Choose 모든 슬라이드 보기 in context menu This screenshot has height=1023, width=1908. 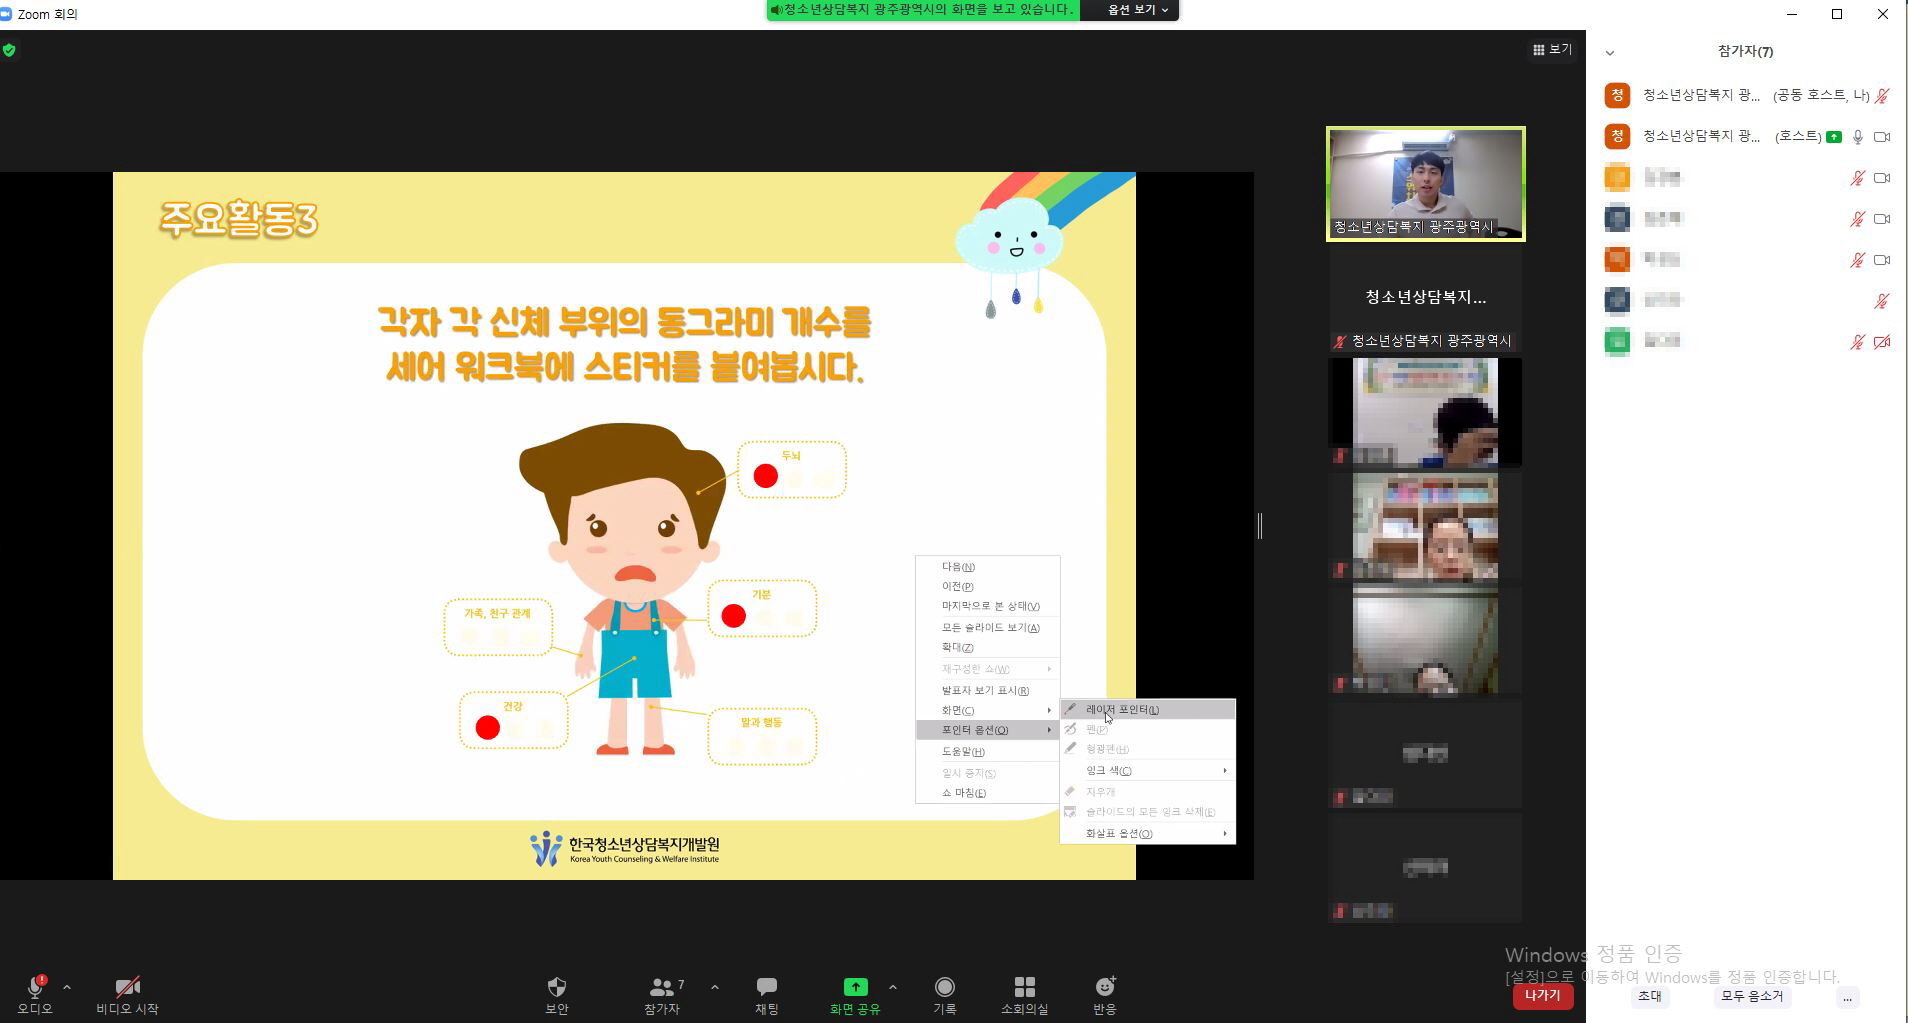(990, 628)
